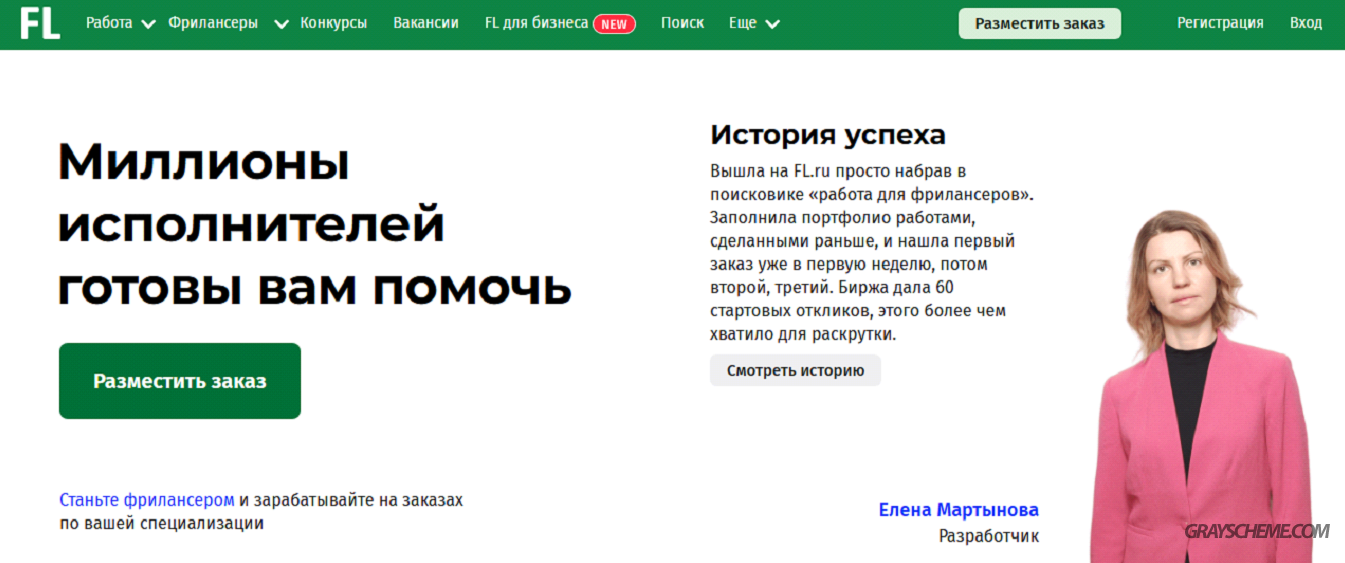Viewport: 1345px width, 563px height.
Task: Go to Конкурсы
Action: [333, 23]
